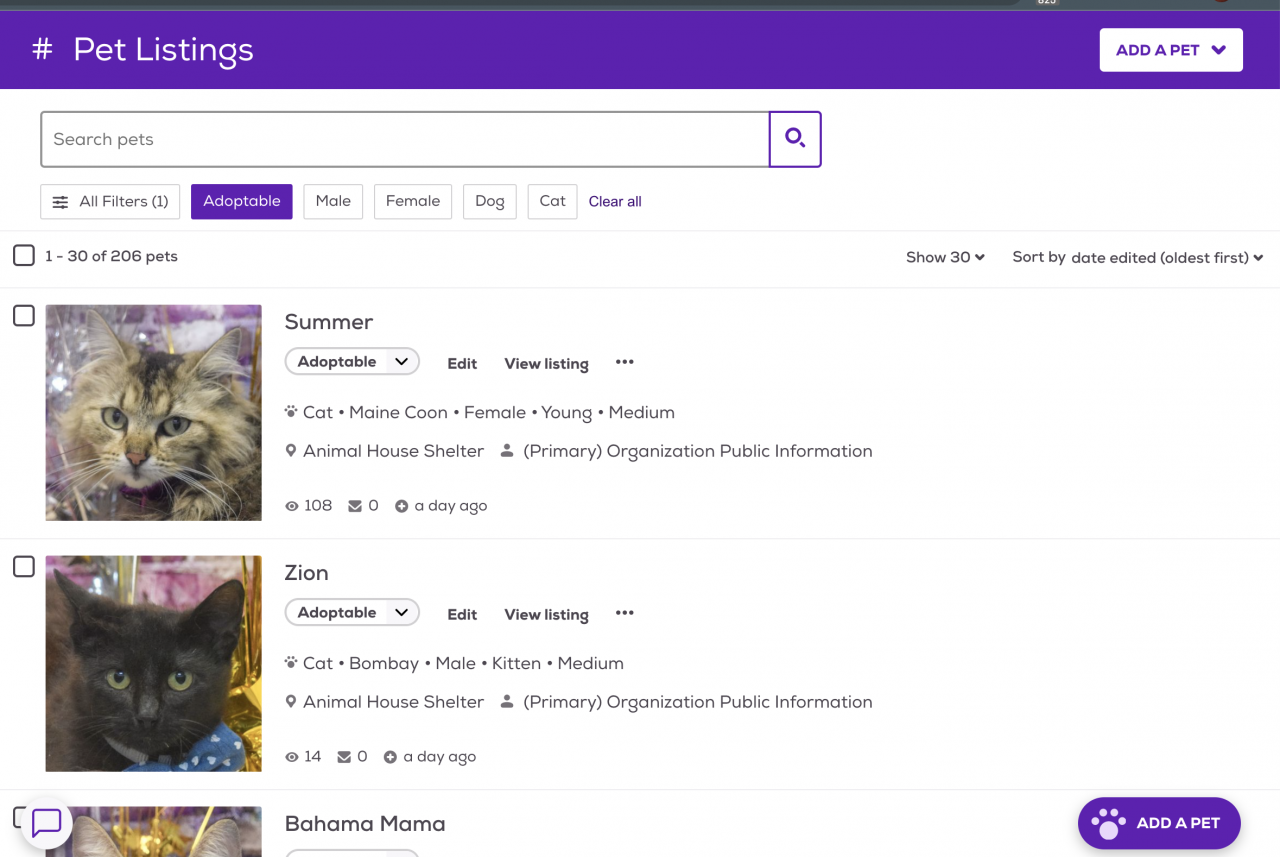
Task: Click the magnifying glass search button
Action: pyautogui.click(x=795, y=139)
